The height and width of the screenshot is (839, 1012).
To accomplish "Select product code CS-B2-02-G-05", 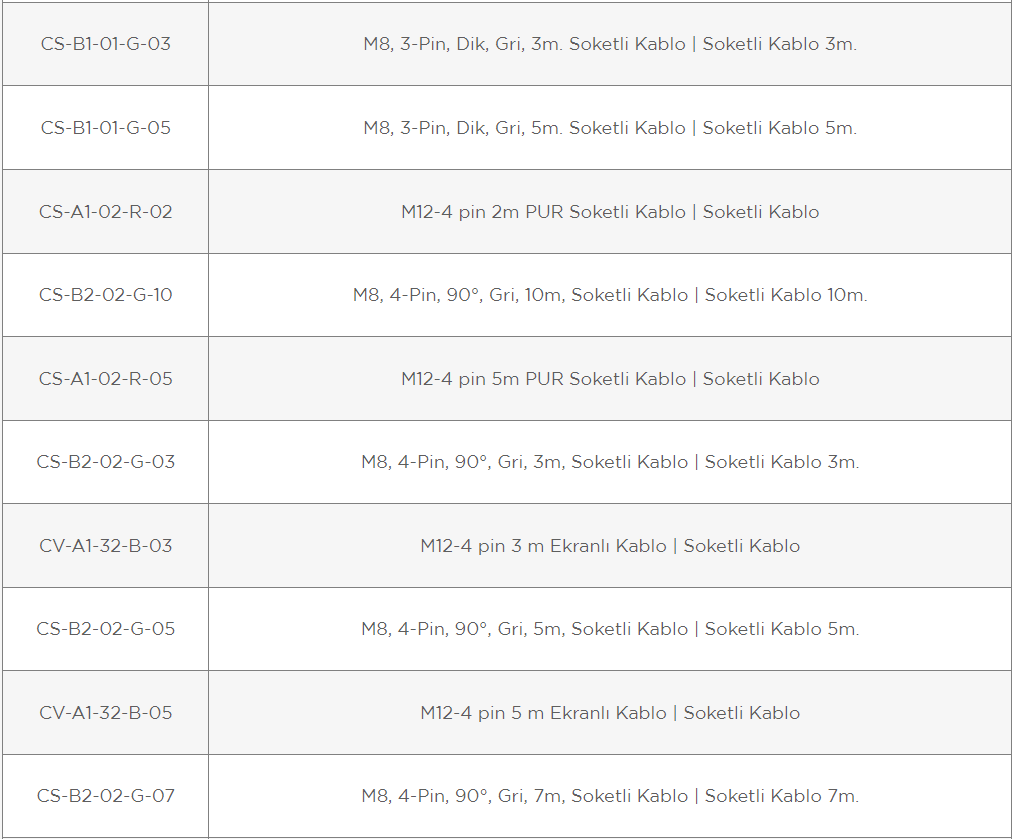I will coord(106,629).
